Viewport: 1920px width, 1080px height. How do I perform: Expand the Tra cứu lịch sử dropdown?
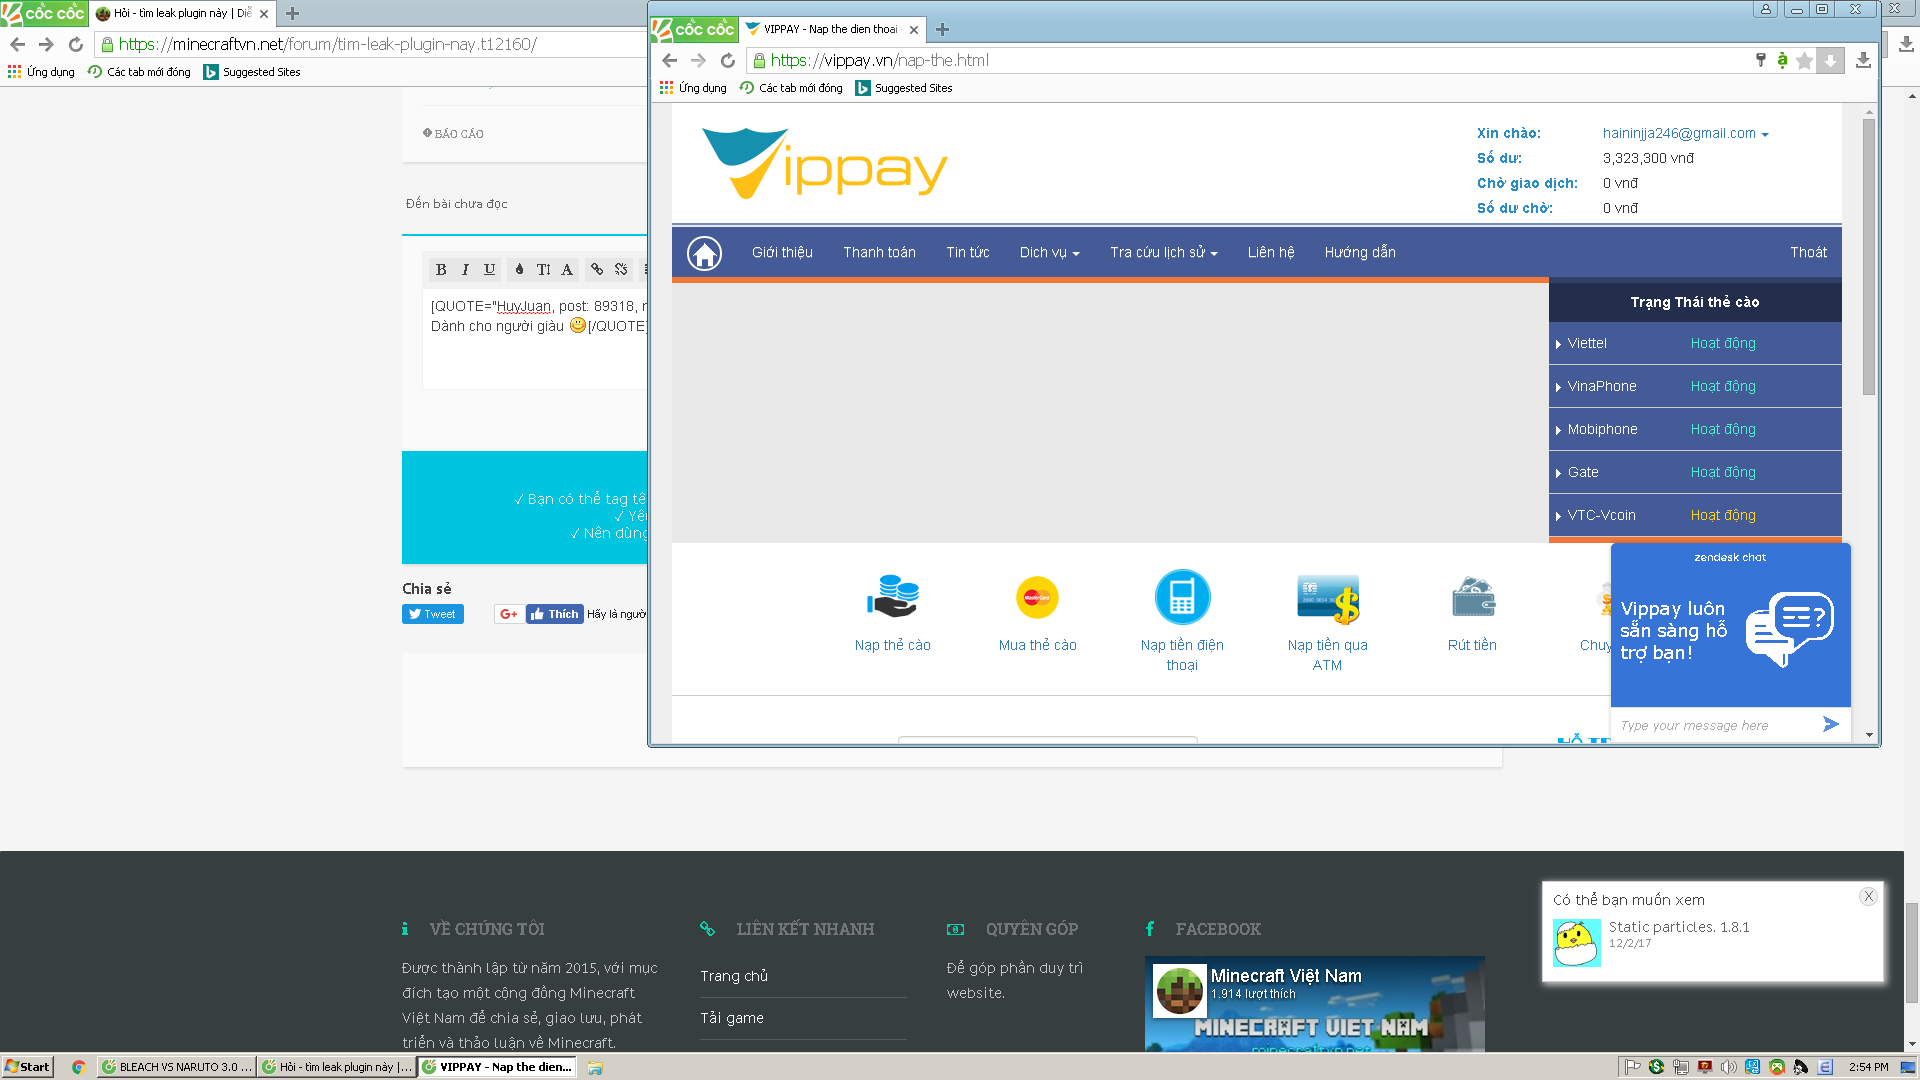1163,253
